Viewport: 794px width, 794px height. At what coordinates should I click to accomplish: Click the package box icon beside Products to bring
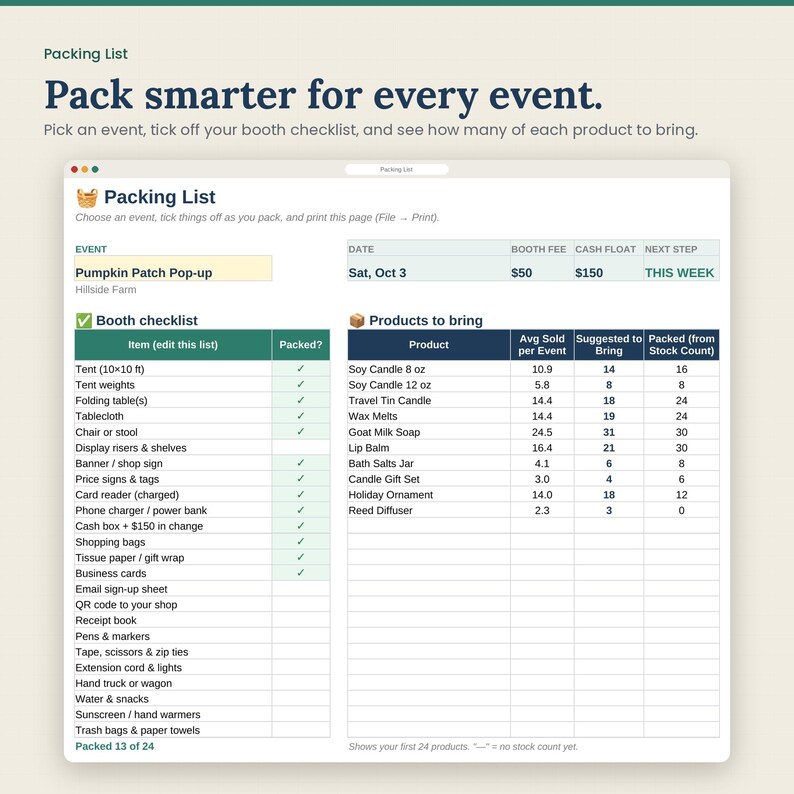pos(357,321)
